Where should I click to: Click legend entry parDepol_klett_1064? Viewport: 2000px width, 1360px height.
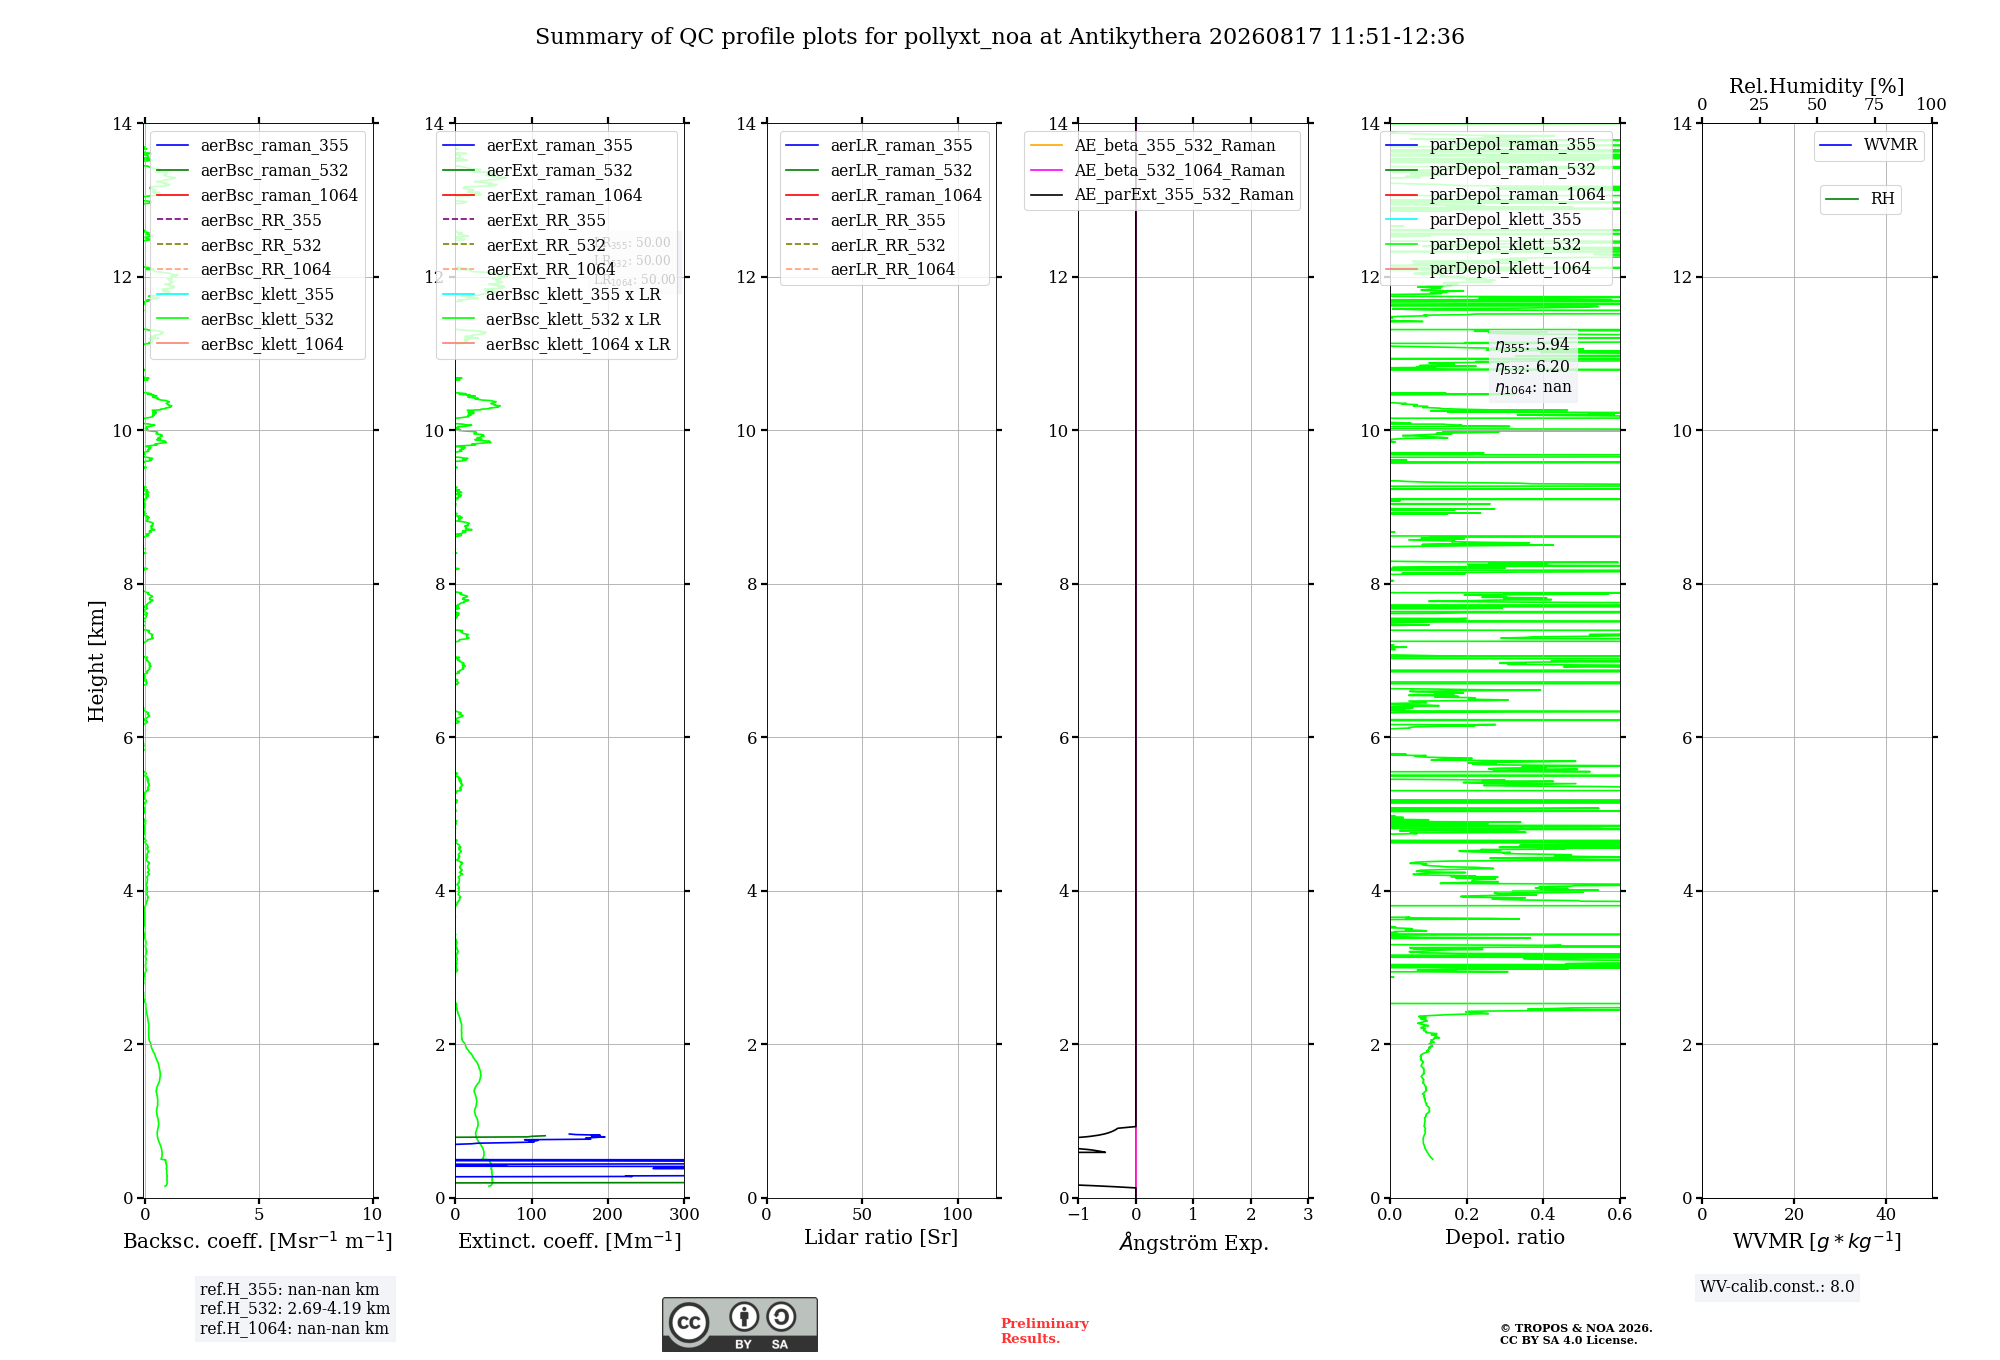click(1489, 269)
